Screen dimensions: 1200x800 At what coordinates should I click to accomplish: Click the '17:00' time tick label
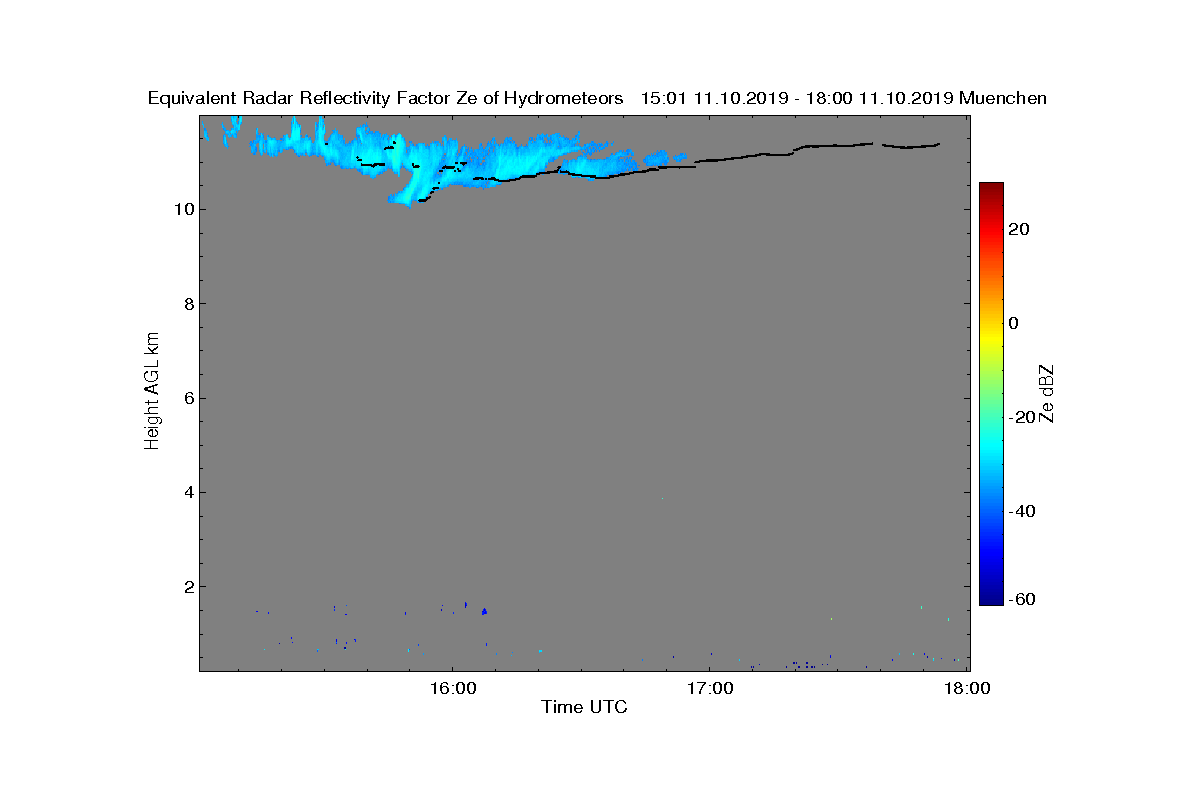pos(711,688)
